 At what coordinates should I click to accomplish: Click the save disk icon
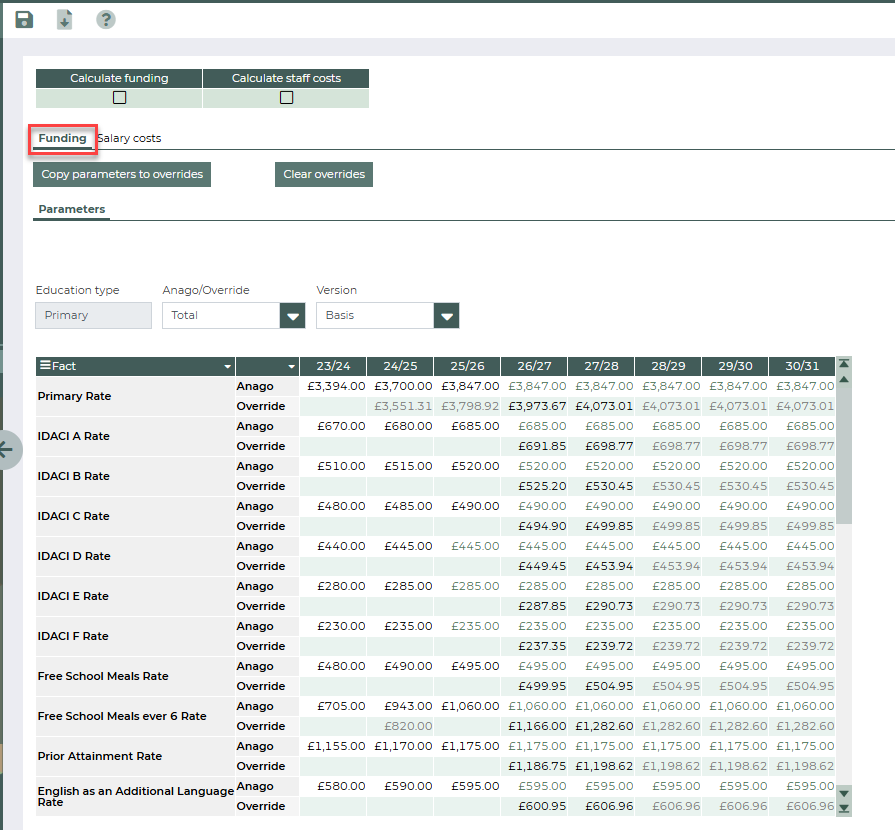pyautogui.click(x=24, y=19)
